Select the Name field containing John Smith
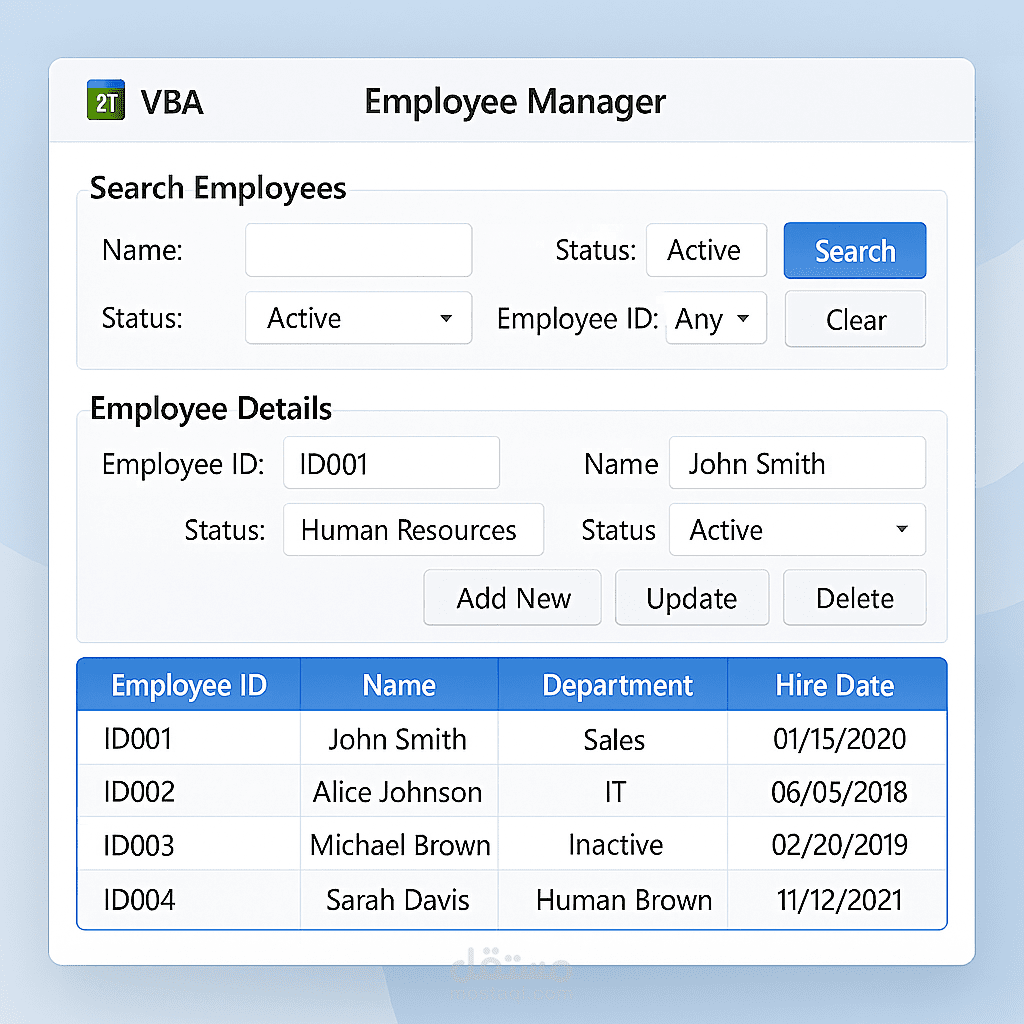This screenshot has height=1024, width=1024. (797, 463)
